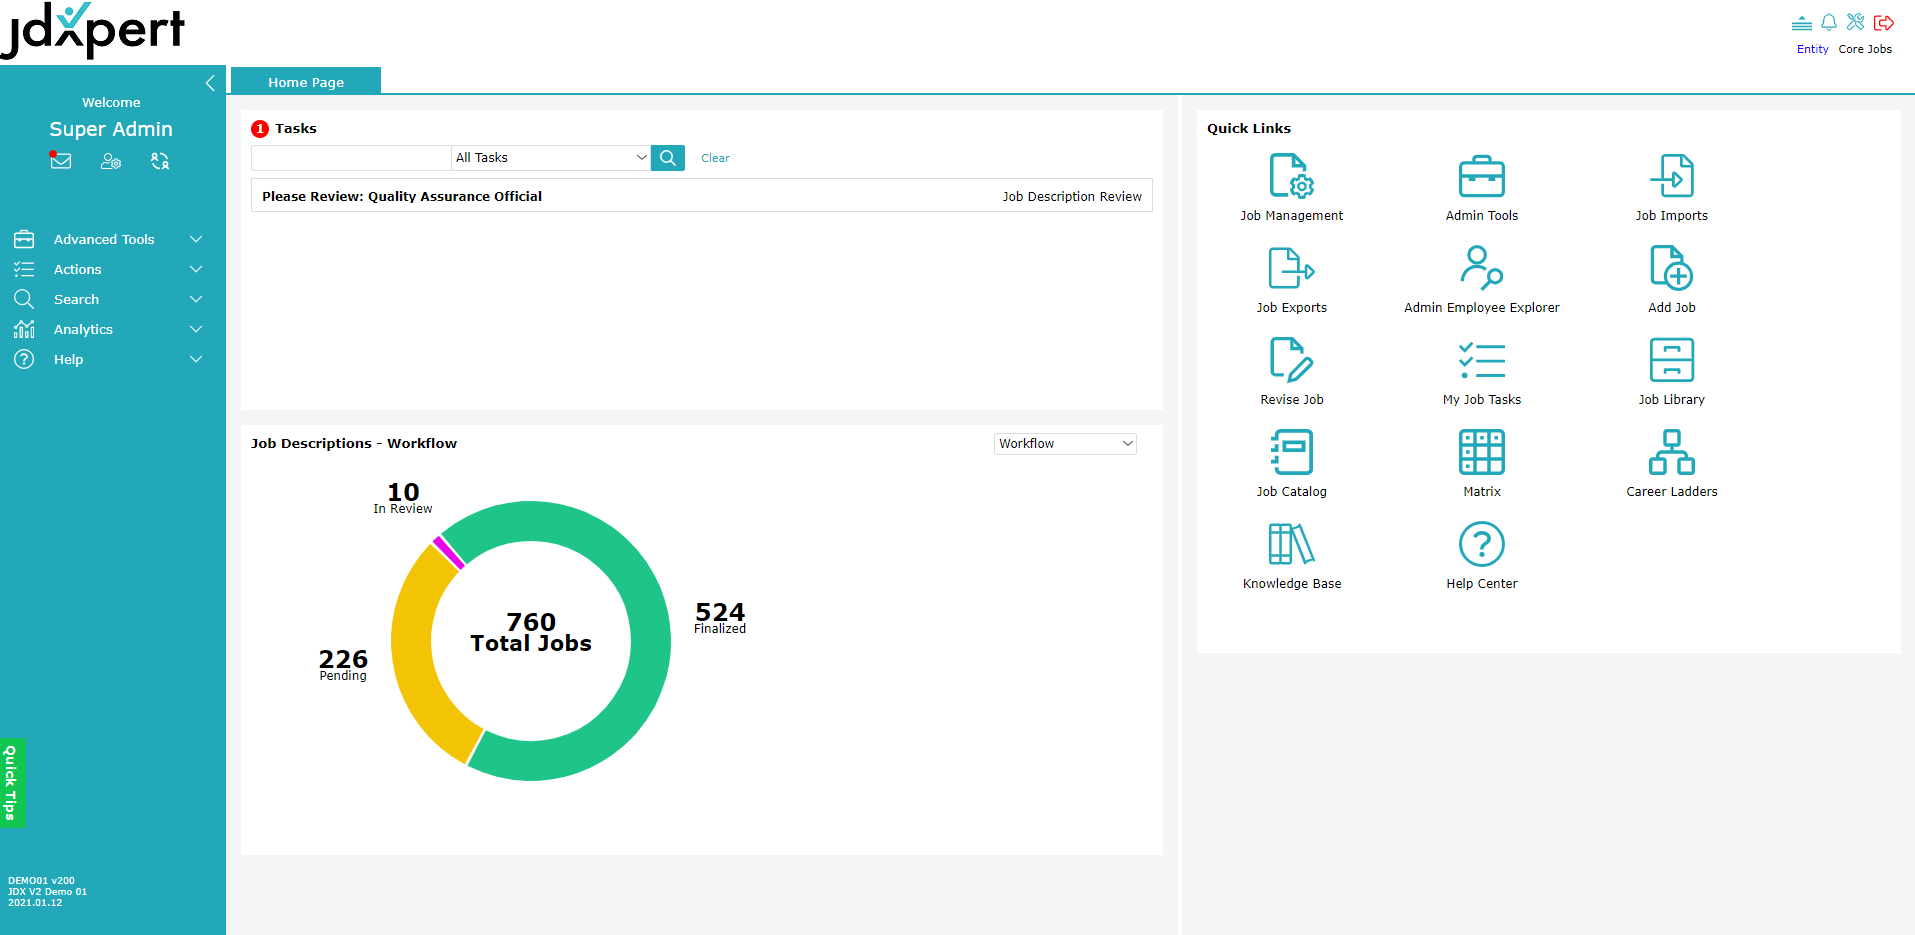This screenshot has height=935, width=1915.
Task: Click the Clear link beside task search
Action: tap(715, 158)
